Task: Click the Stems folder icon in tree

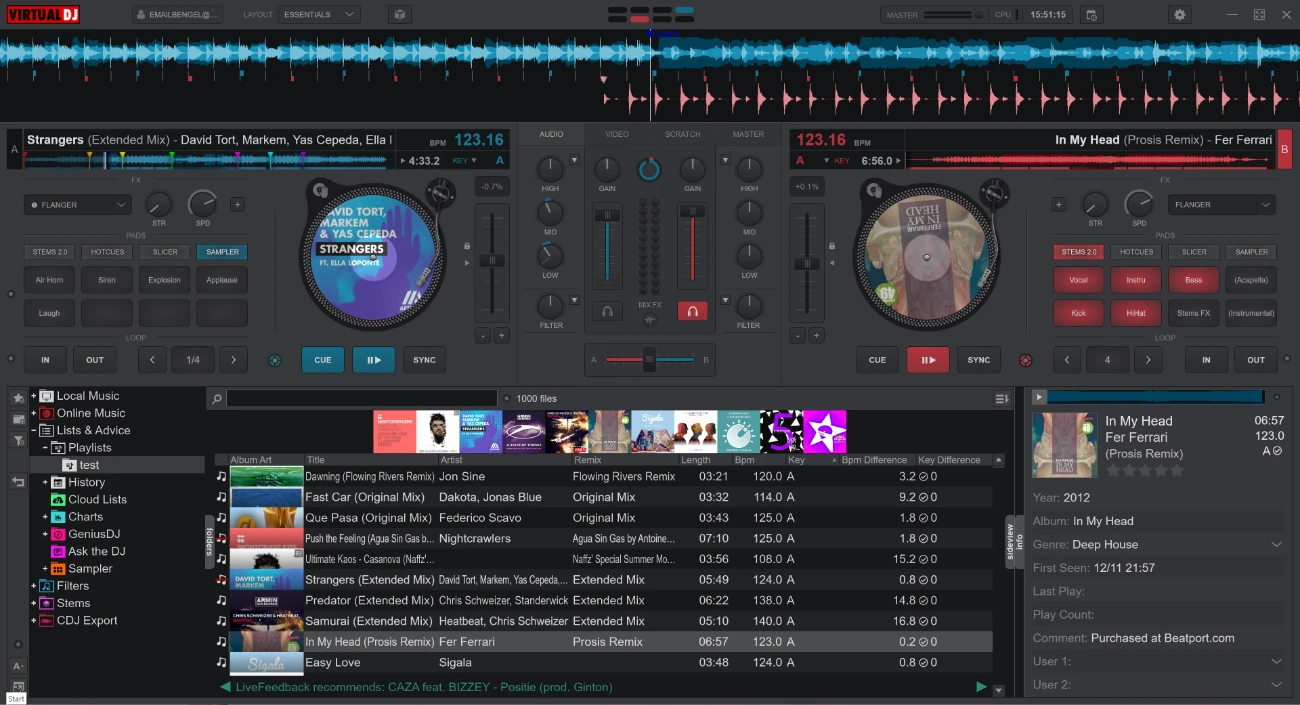Action: [x=47, y=604]
